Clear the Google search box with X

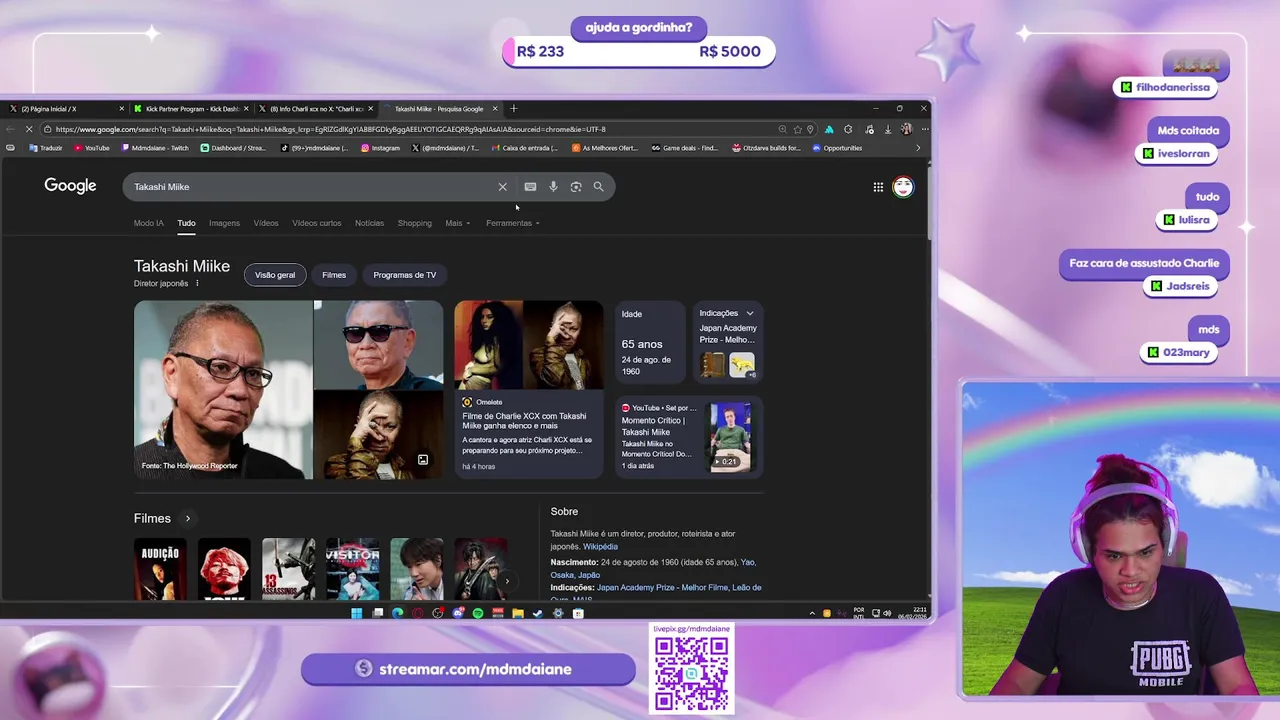pos(503,187)
